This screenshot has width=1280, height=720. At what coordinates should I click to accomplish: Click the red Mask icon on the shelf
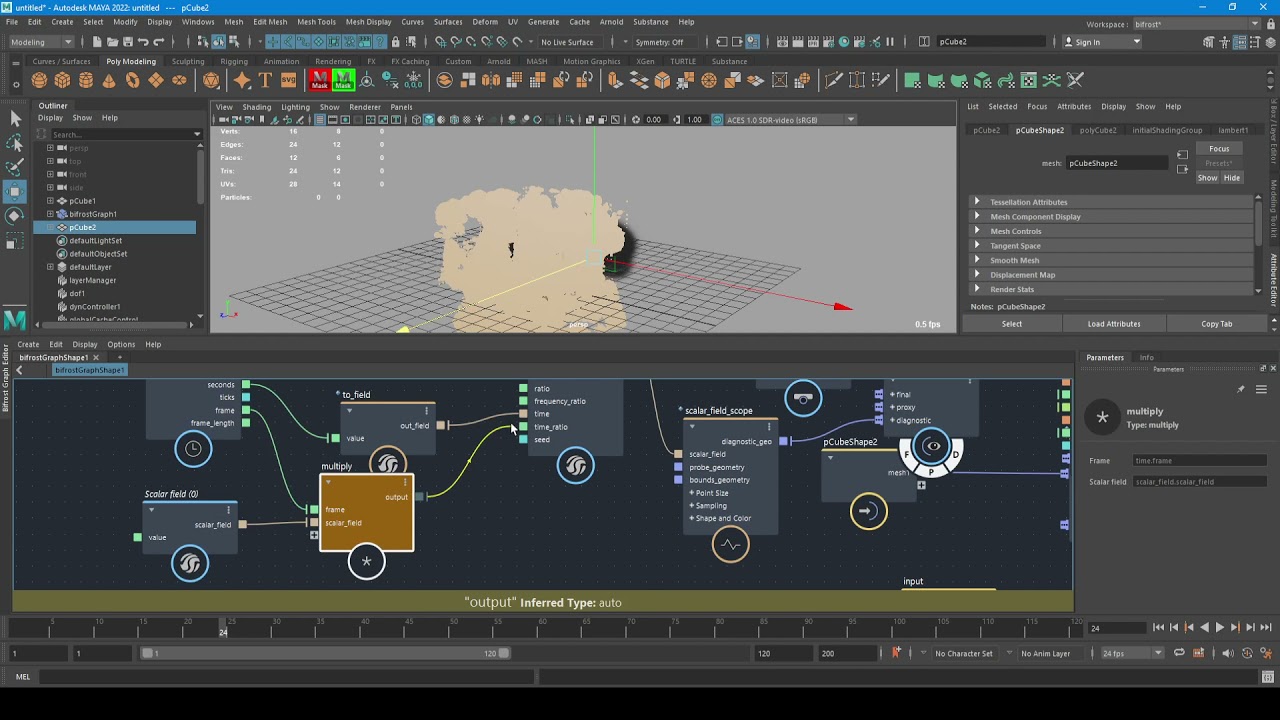click(x=319, y=80)
